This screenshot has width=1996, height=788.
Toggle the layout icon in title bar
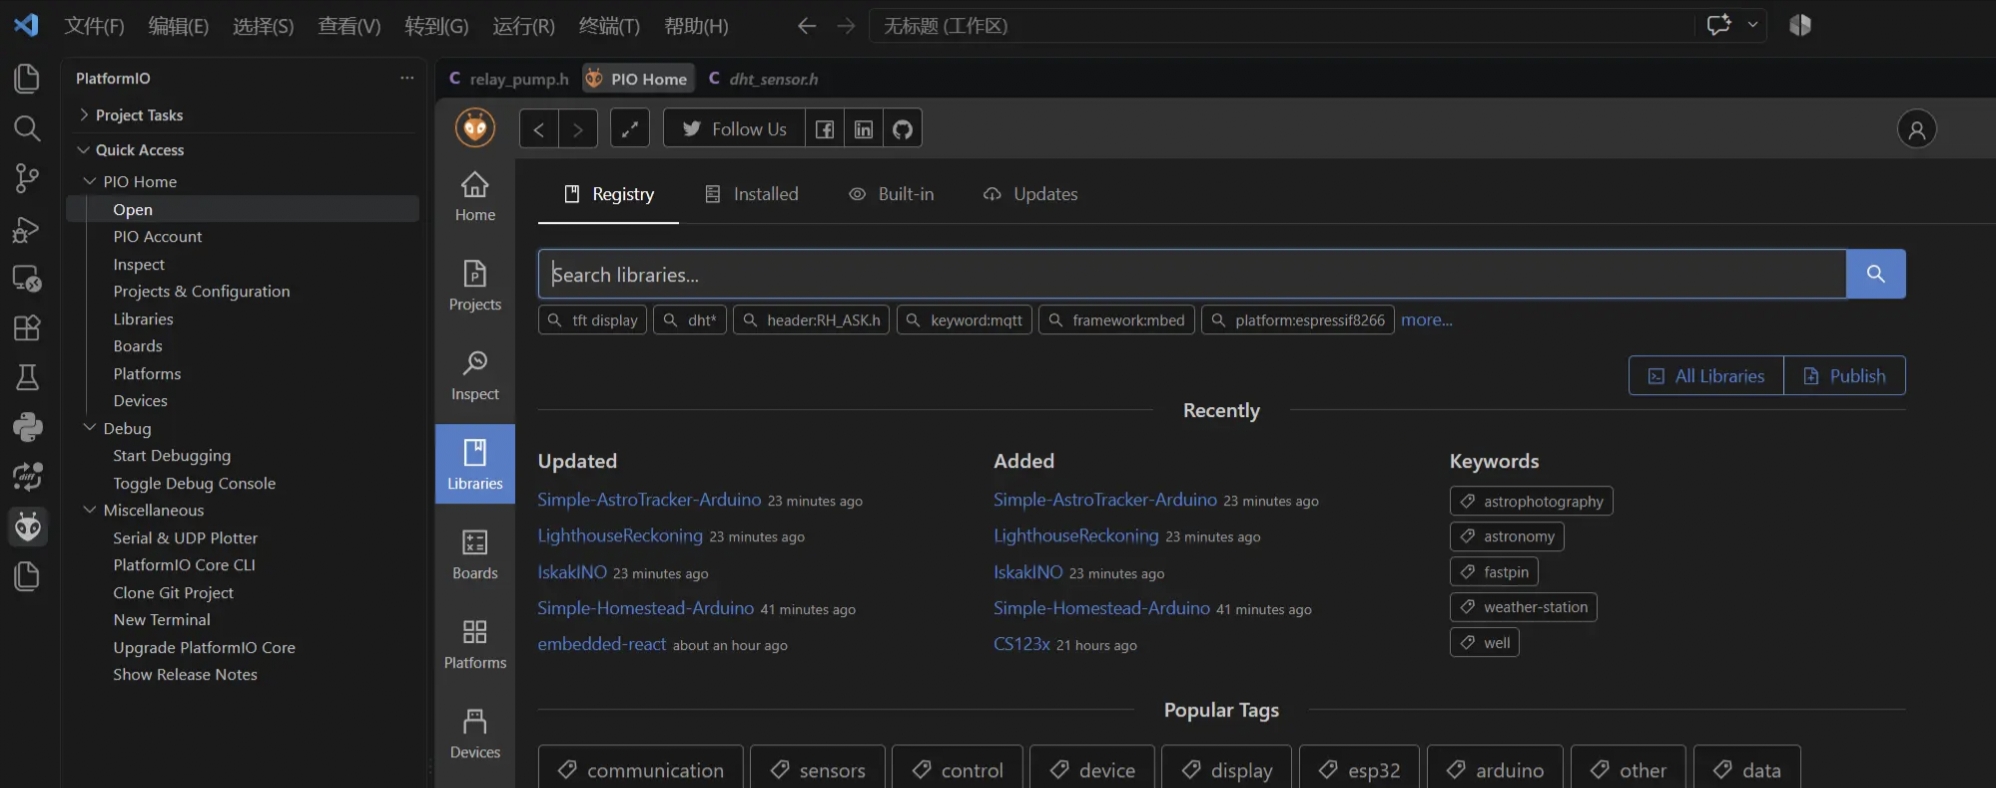coord(1800,26)
